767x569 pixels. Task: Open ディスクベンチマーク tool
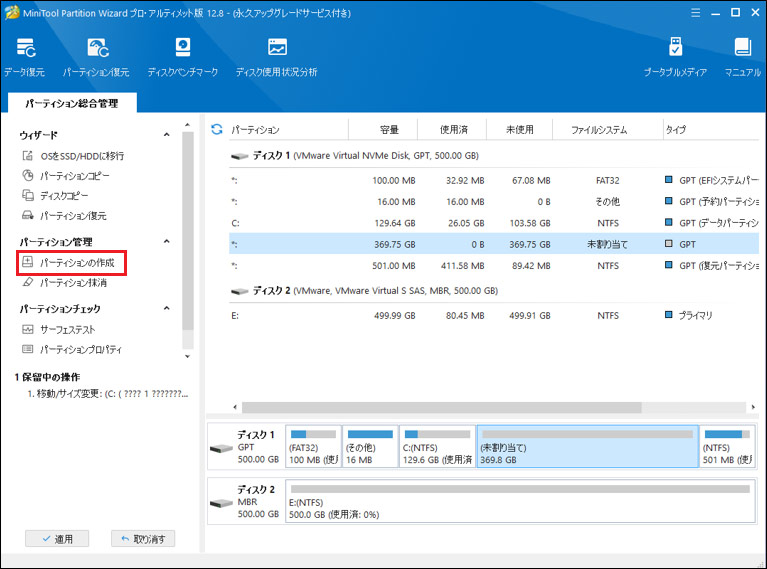[182, 57]
